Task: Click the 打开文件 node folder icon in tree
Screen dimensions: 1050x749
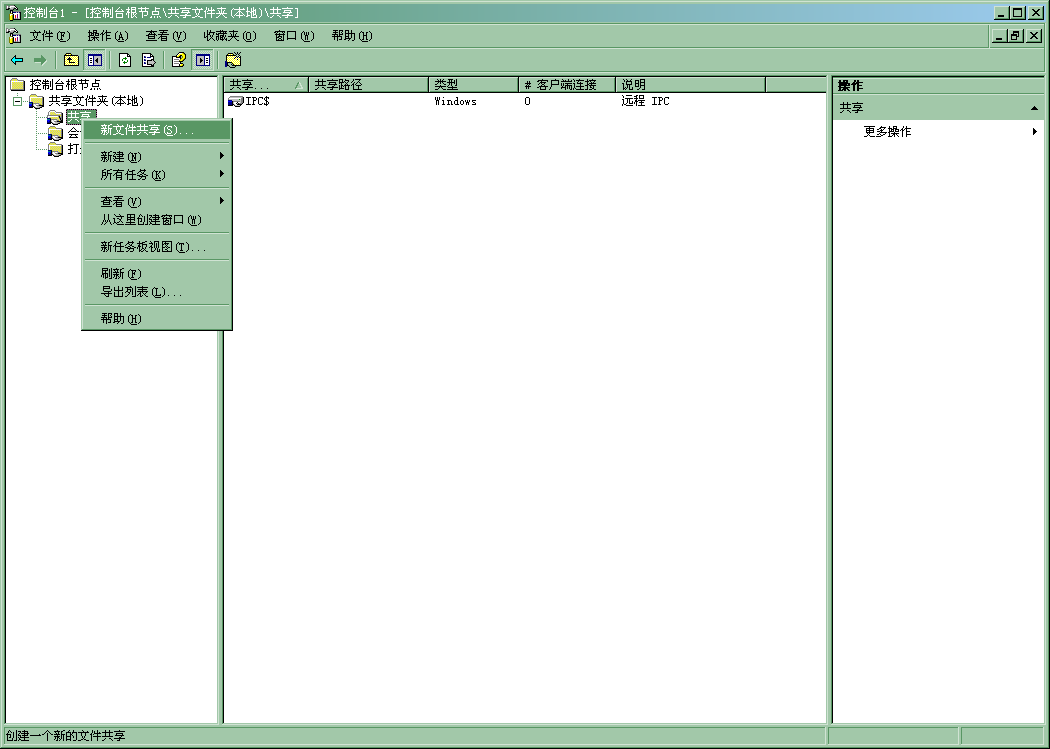Action: [x=55, y=149]
